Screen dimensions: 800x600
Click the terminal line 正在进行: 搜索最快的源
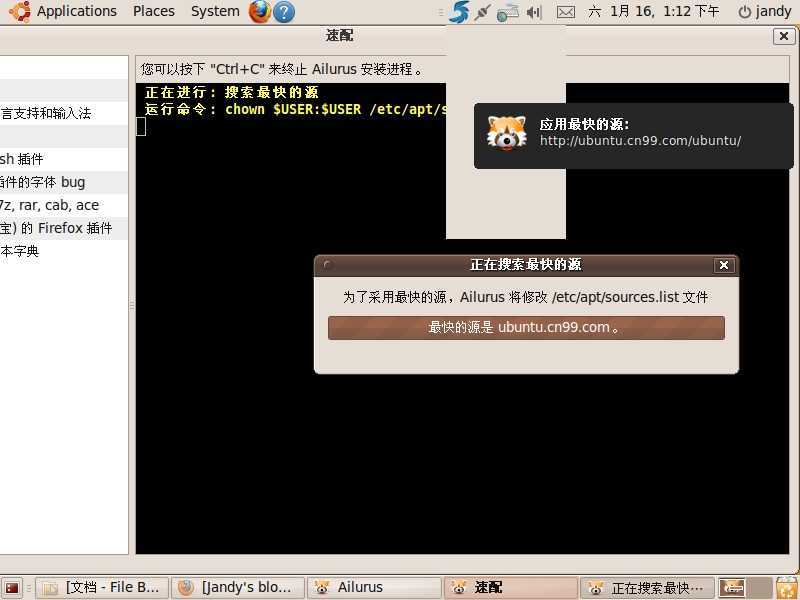232,92
